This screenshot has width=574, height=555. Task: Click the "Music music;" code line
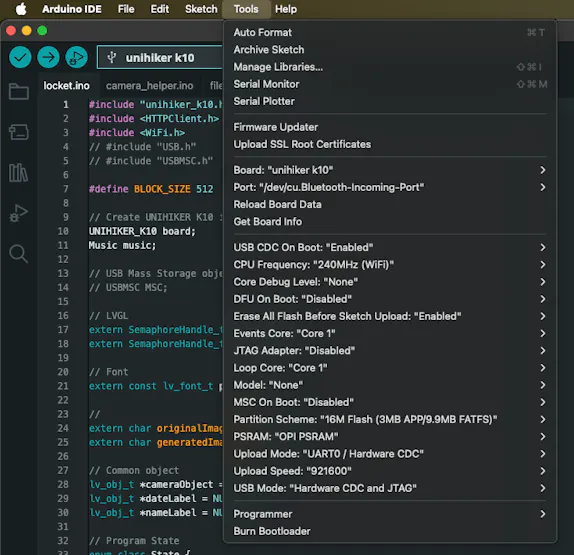(x=122, y=245)
